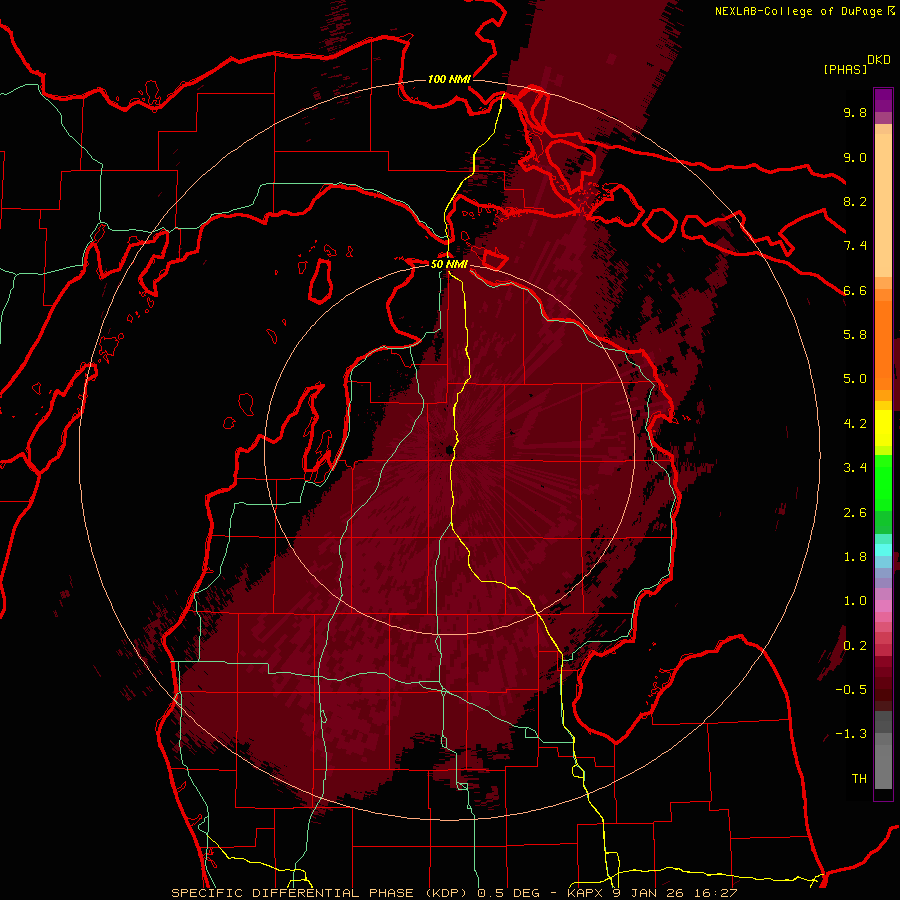Click the 9.0 legend value
Screen dimensions: 900x900
[855, 157]
